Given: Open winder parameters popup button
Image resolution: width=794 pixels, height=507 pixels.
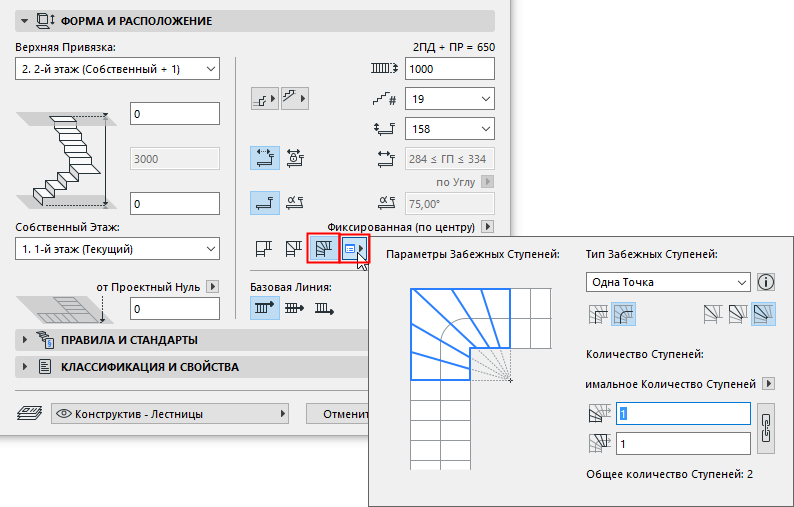Looking at the screenshot, I should (x=354, y=248).
